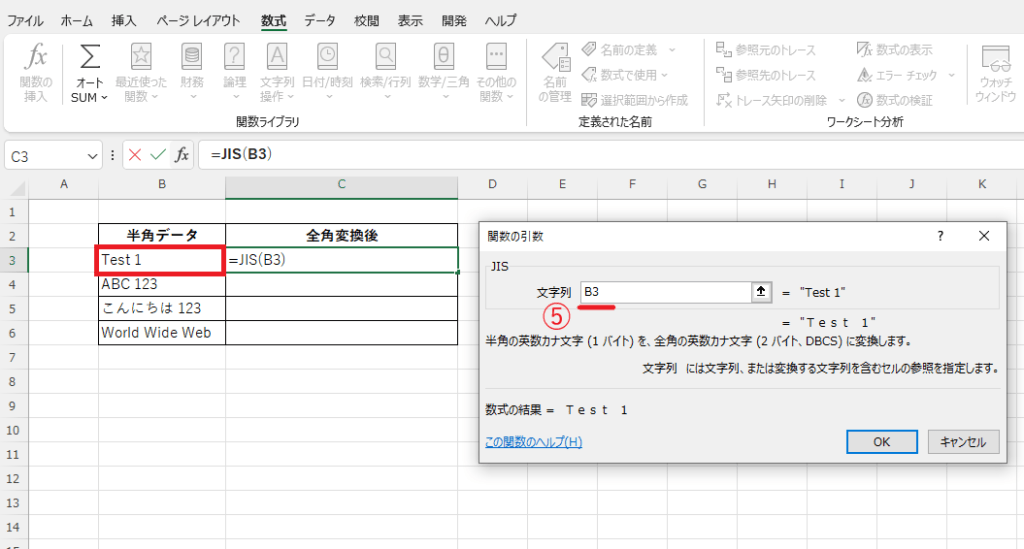Select the Formulas (数式) tab
1024x549 pixels.
coord(273,21)
